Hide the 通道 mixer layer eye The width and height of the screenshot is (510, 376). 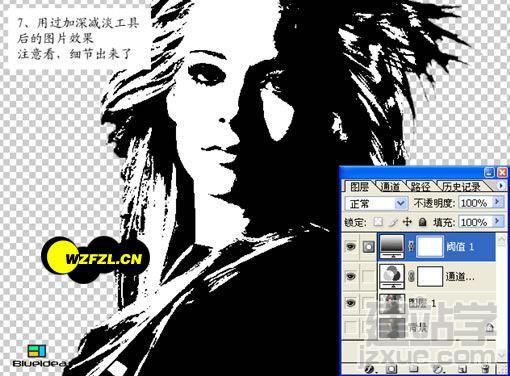tap(351, 276)
